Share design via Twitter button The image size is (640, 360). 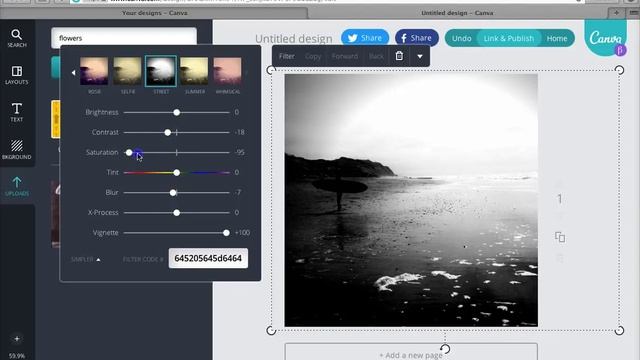pos(365,38)
